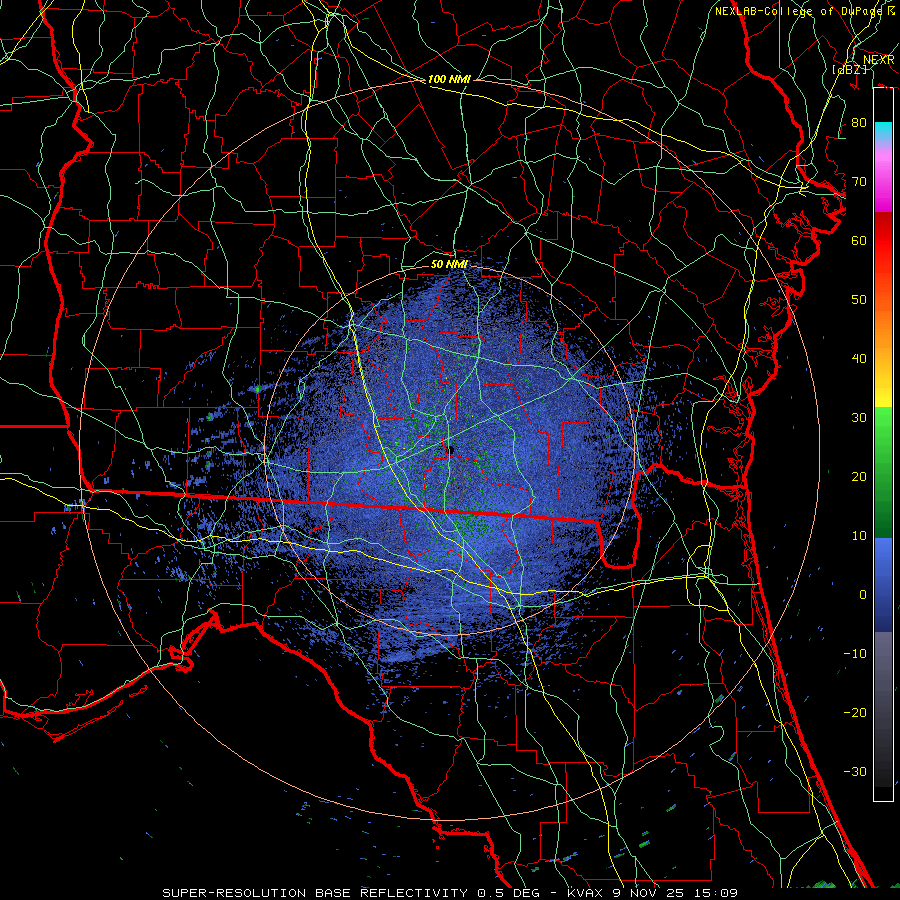900x900 pixels.
Task: Click the '50' value on the dBZ scale
Action: click(x=859, y=300)
